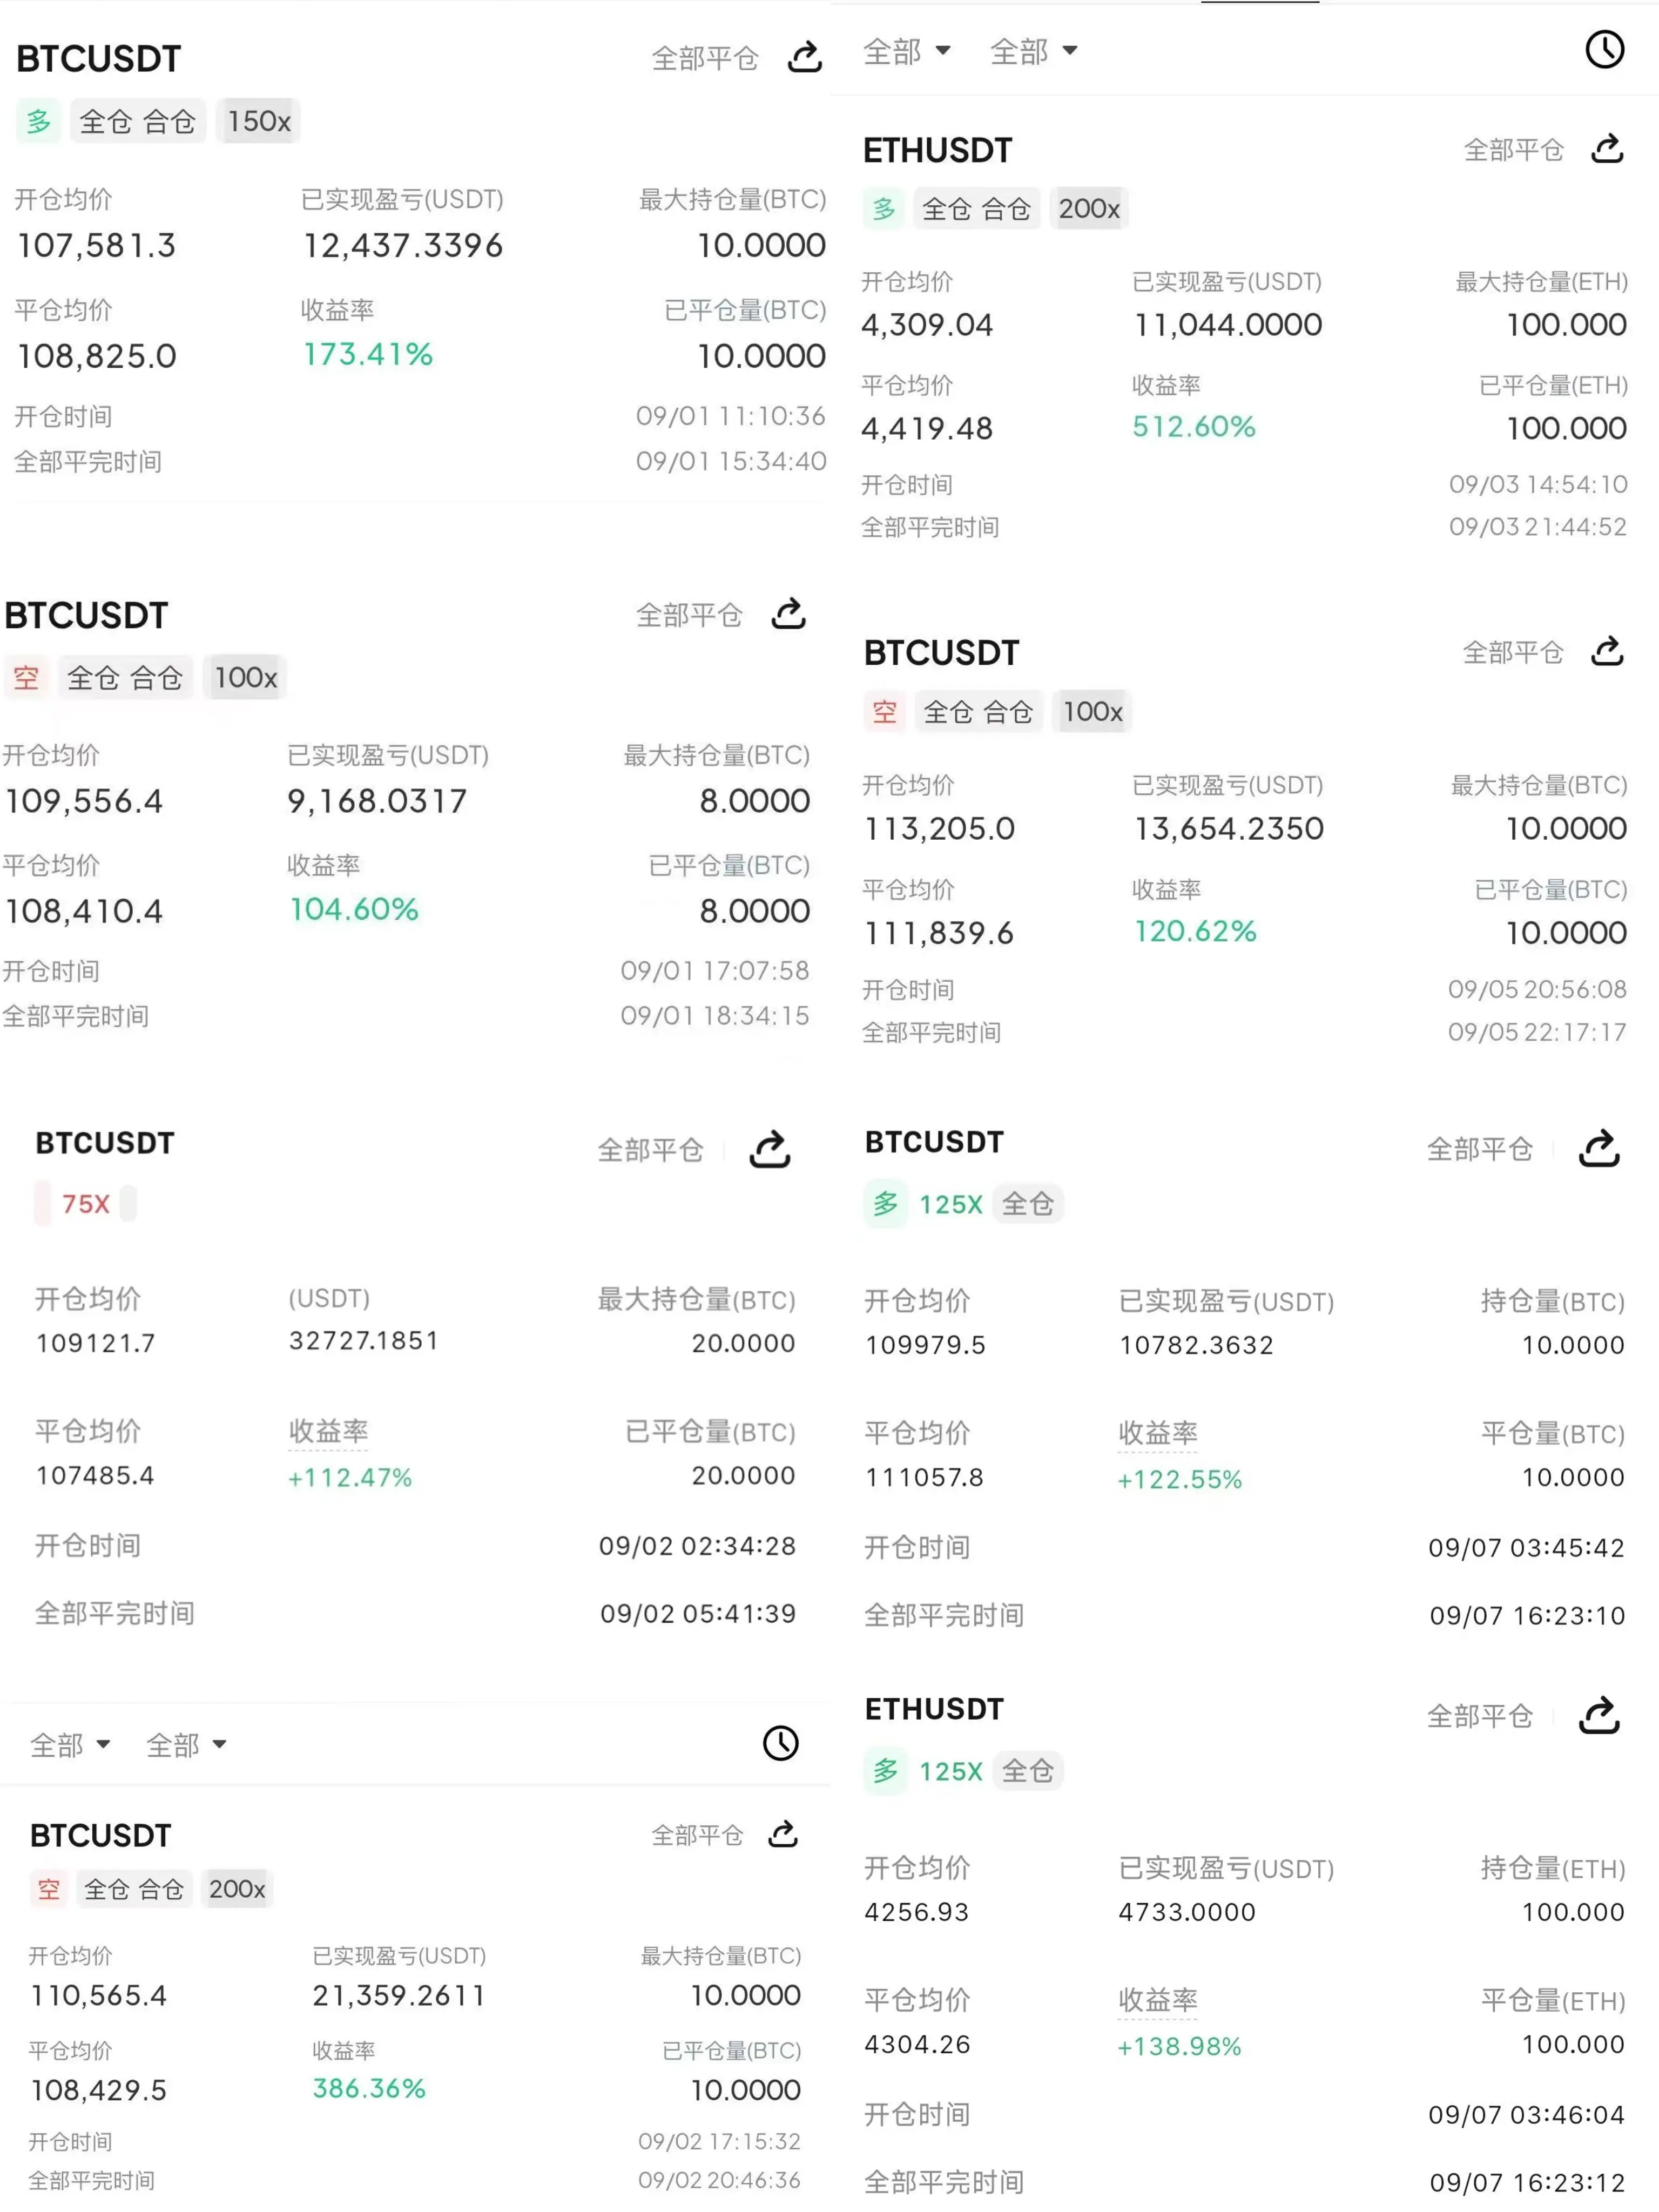Tap the 150x leverage tag
This screenshot has width=1659, height=2212.
point(259,121)
